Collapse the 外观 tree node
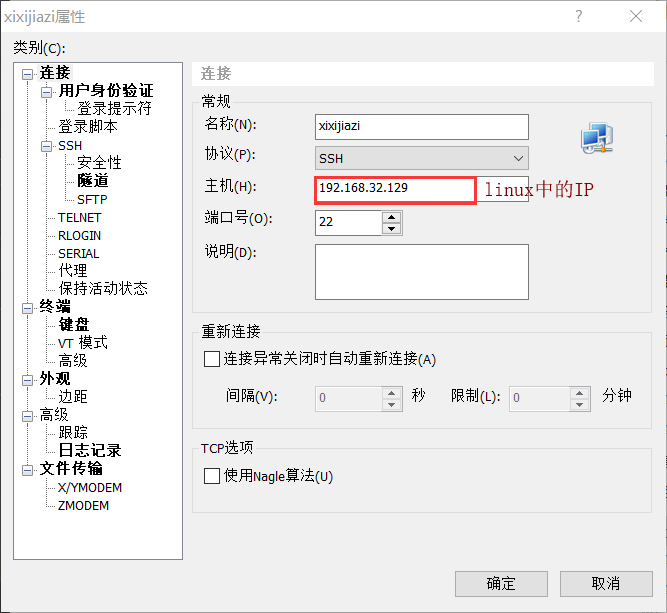Screen dimensions: 667x613 tap(27, 380)
